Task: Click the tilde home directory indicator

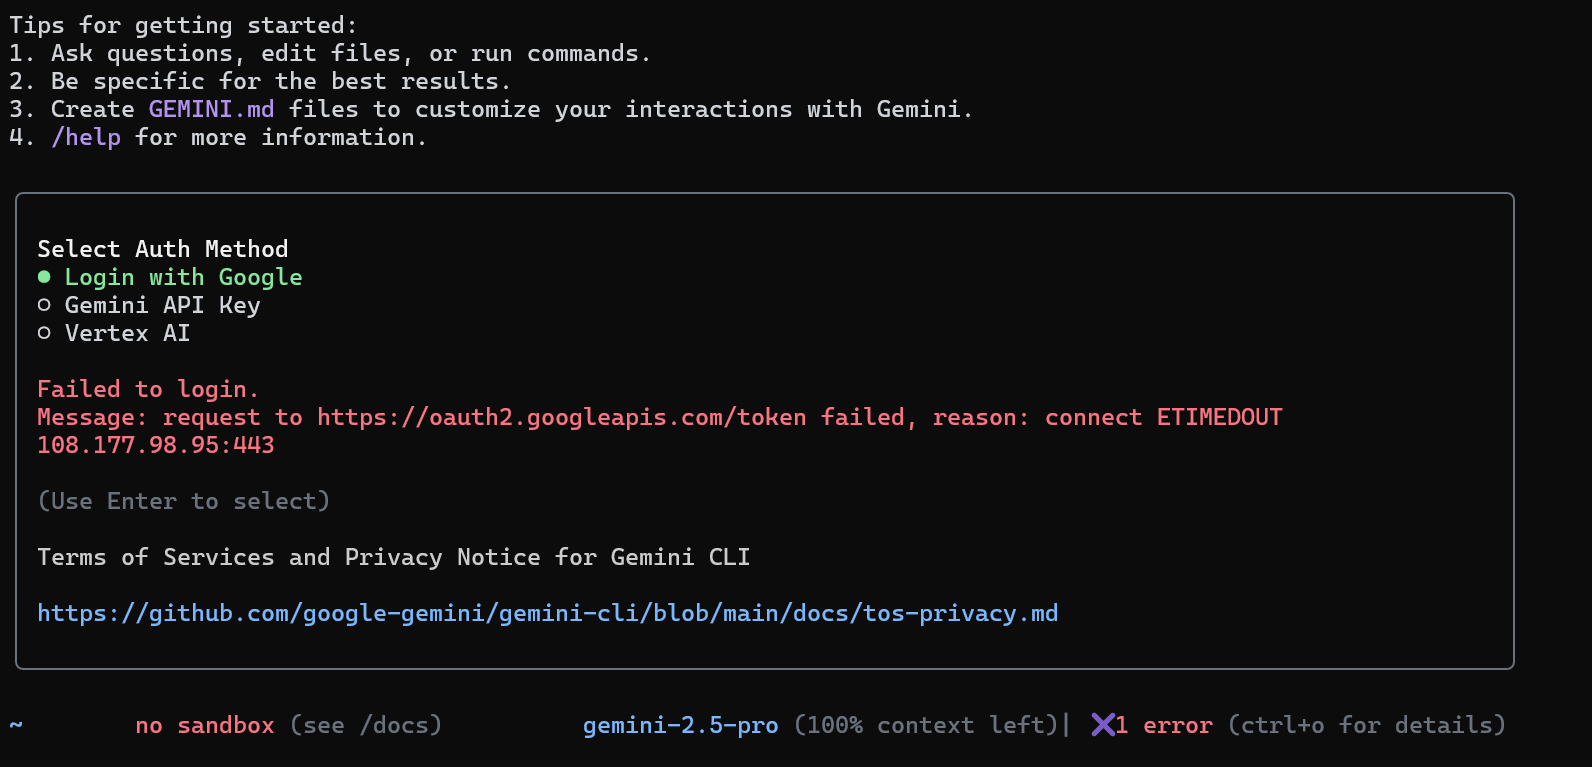Action: (16, 725)
